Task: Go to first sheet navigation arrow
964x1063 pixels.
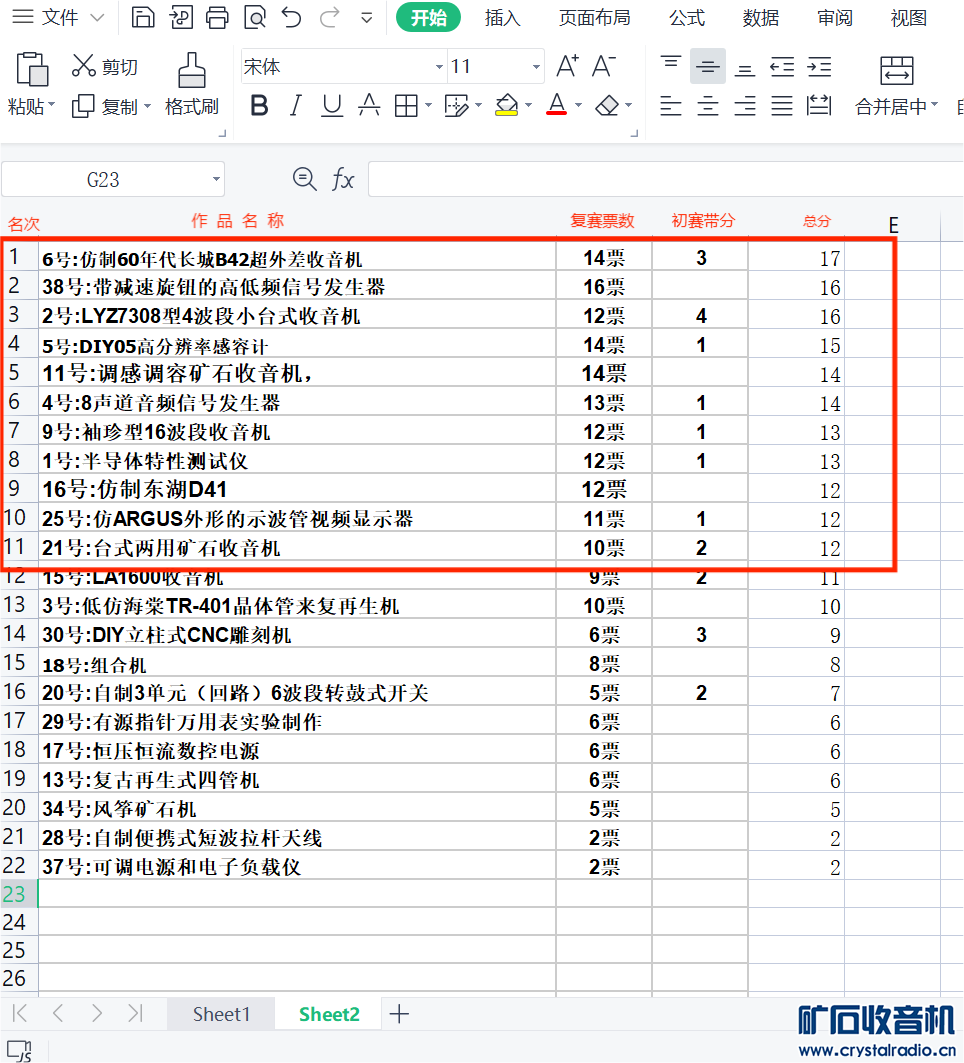Action: [x=20, y=1014]
